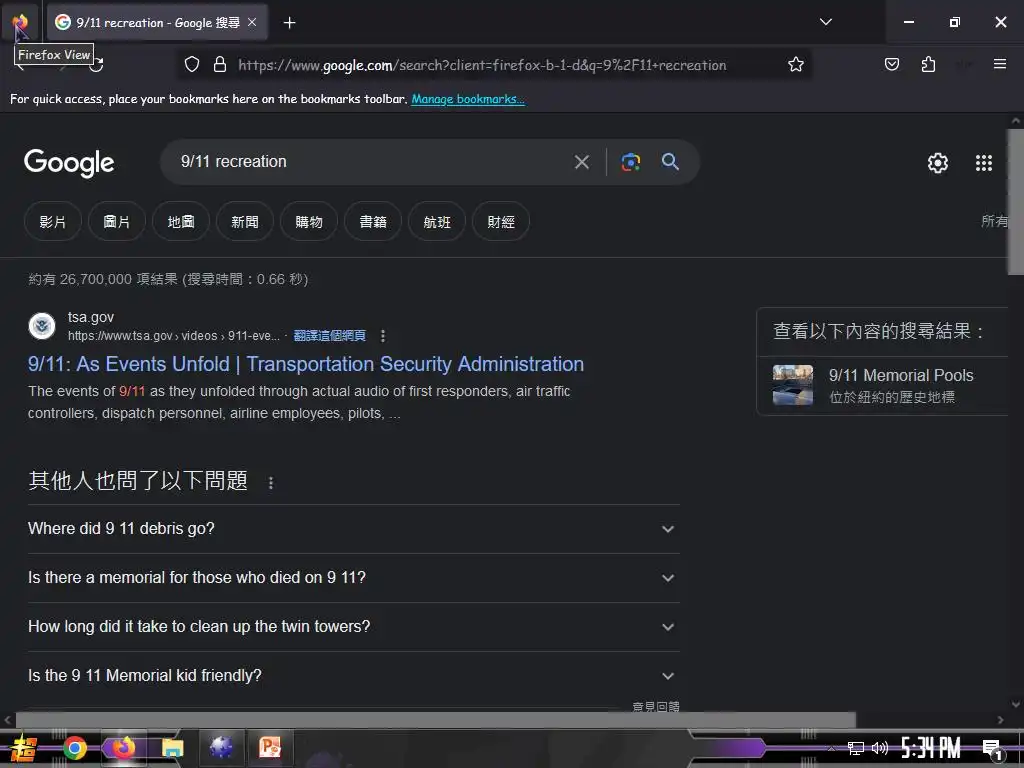1024x768 pixels.
Task: Click the volume speaker tray icon
Action: click(x=880, y=748)
